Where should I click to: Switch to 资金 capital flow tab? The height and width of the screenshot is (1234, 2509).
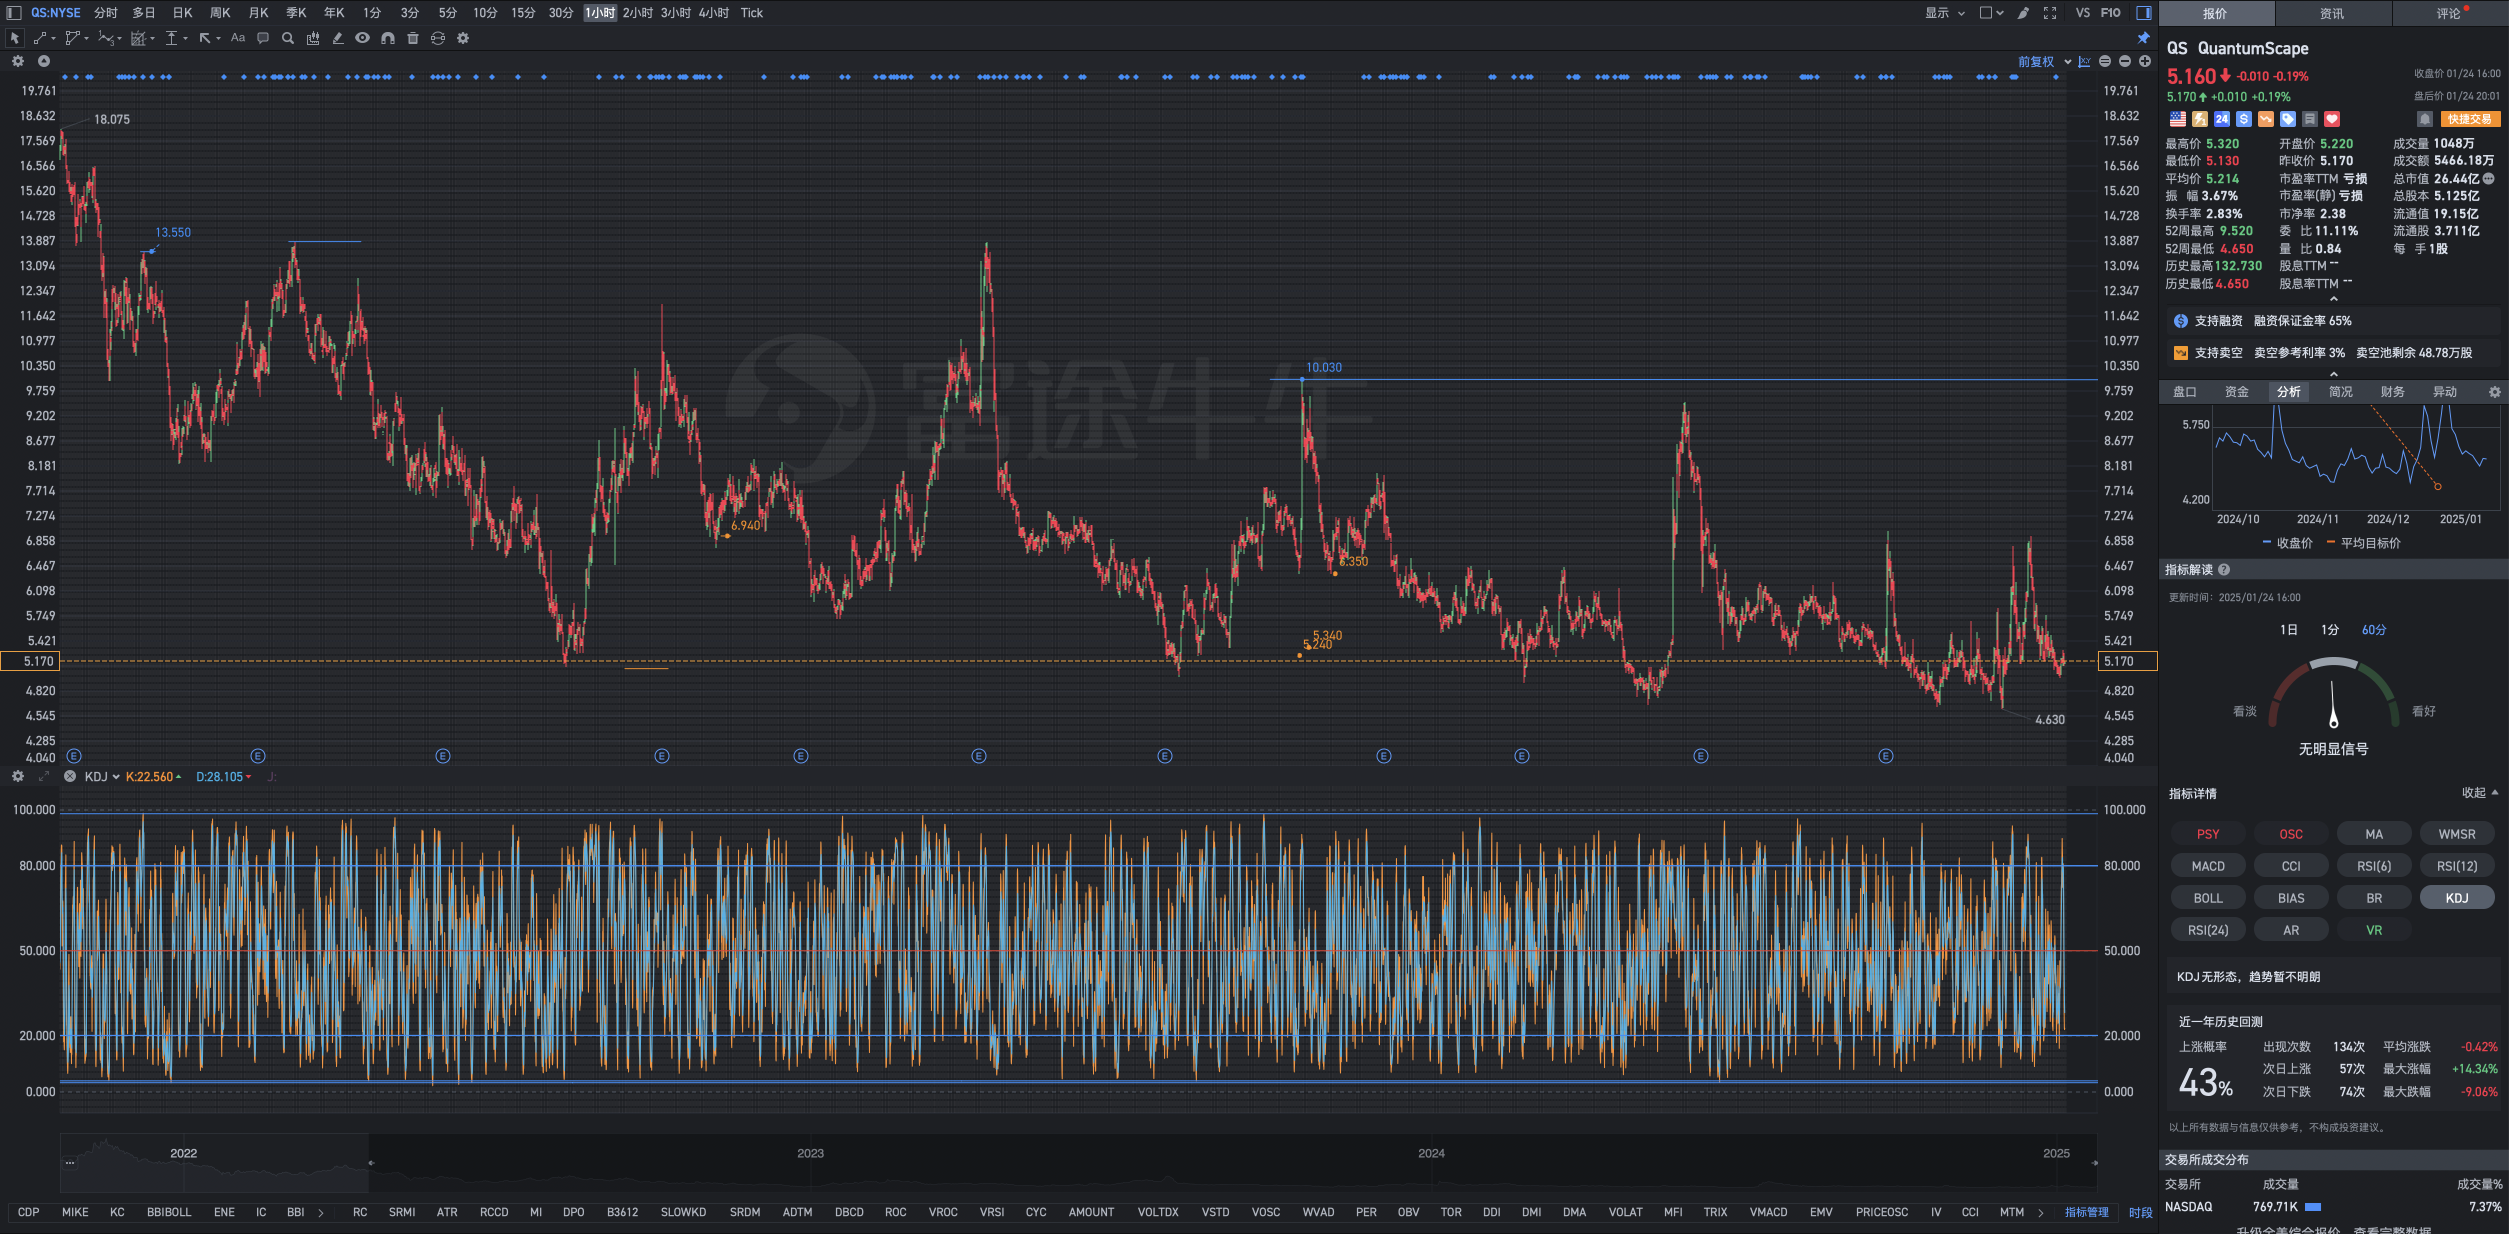point(2236,392)
